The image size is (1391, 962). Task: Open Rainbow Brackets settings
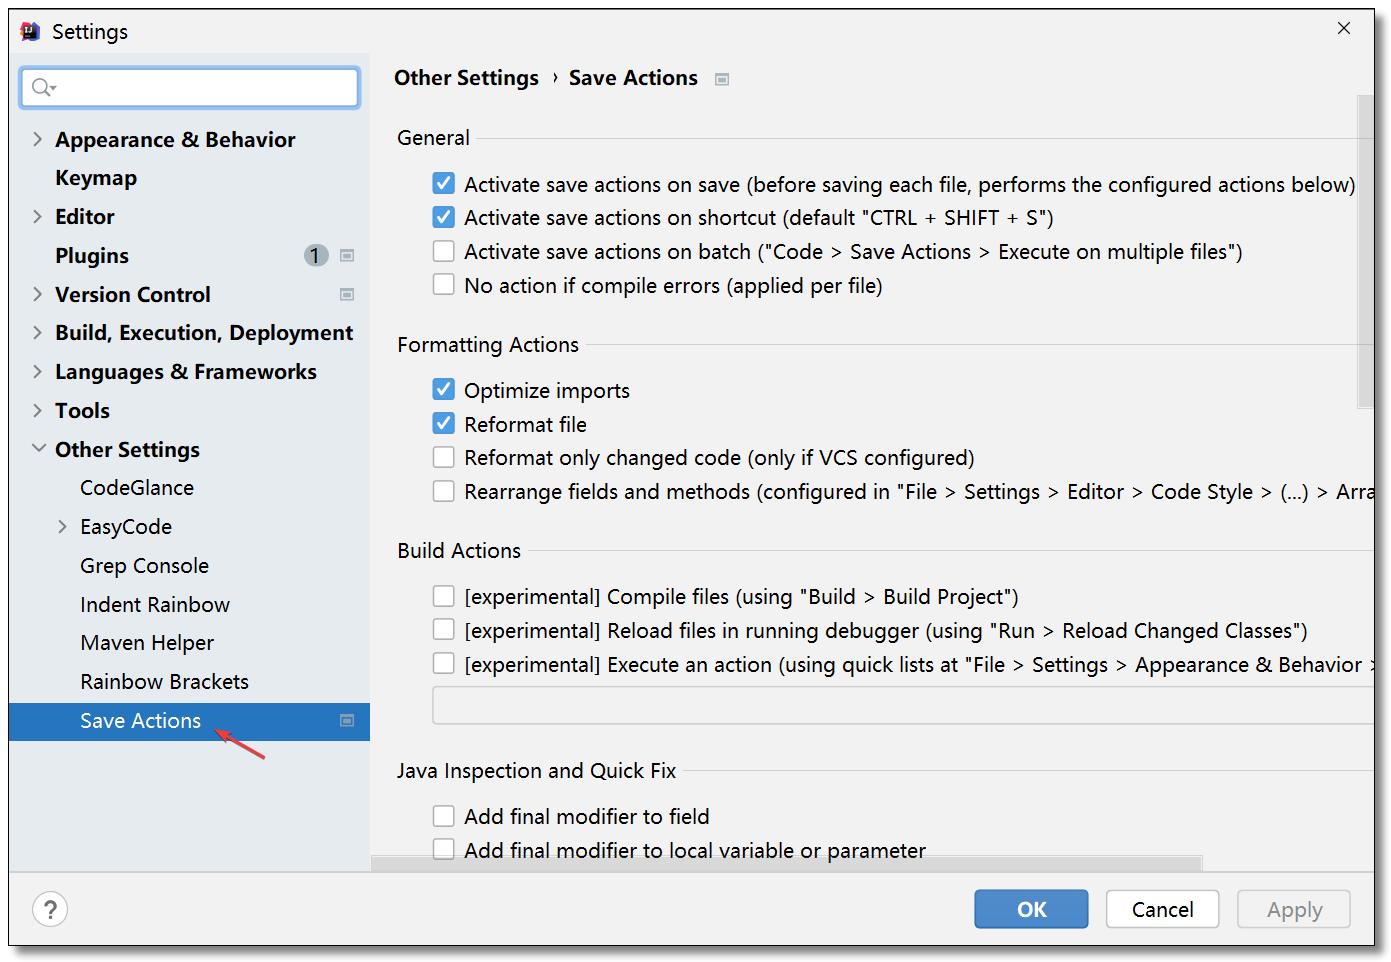165,682
